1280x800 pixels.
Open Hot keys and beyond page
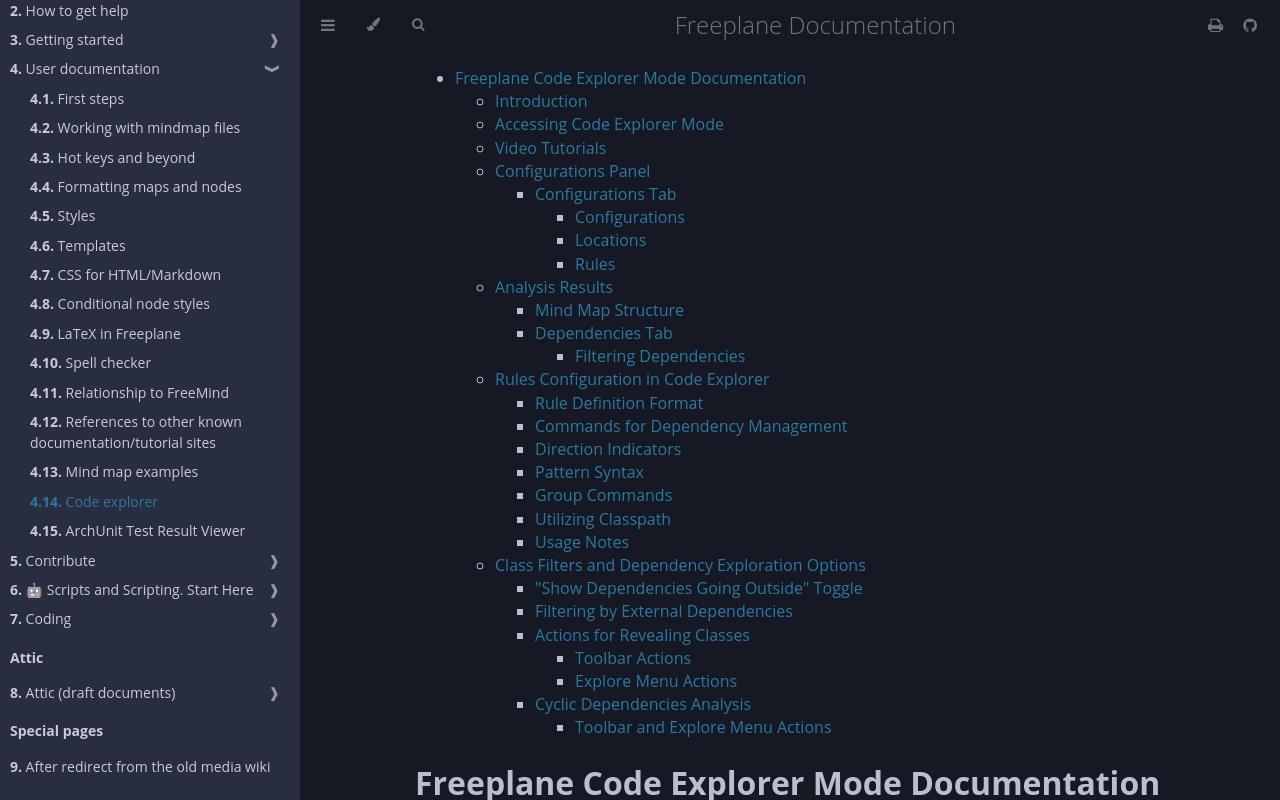click(x=112, y=158)
